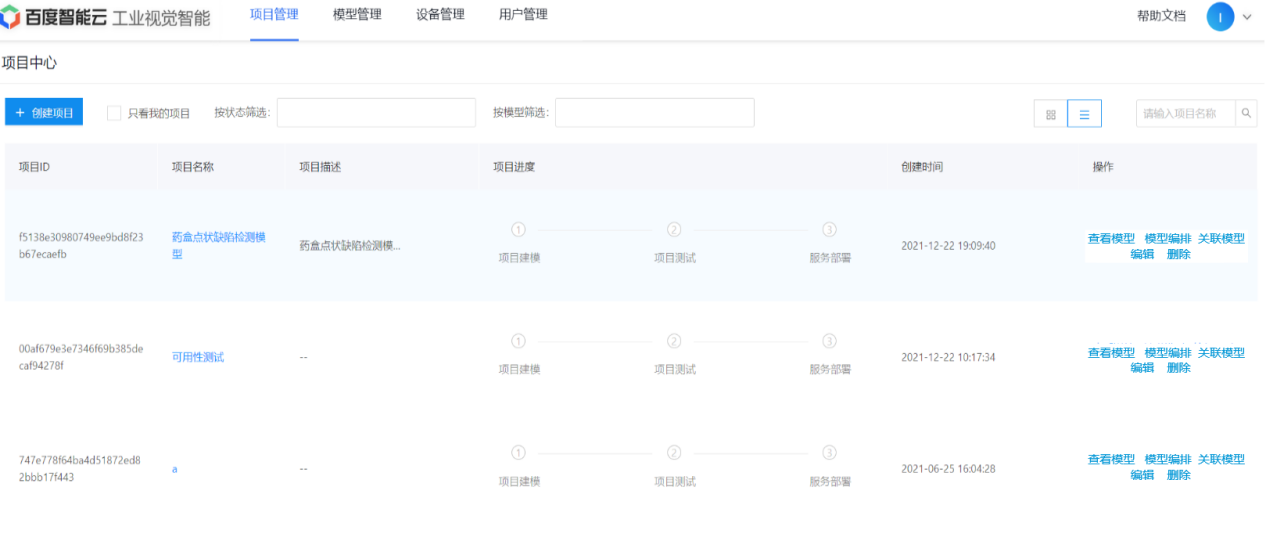1266x534 pixels.
Task: Click step 3 circle for project a
Action: point(829,453)
